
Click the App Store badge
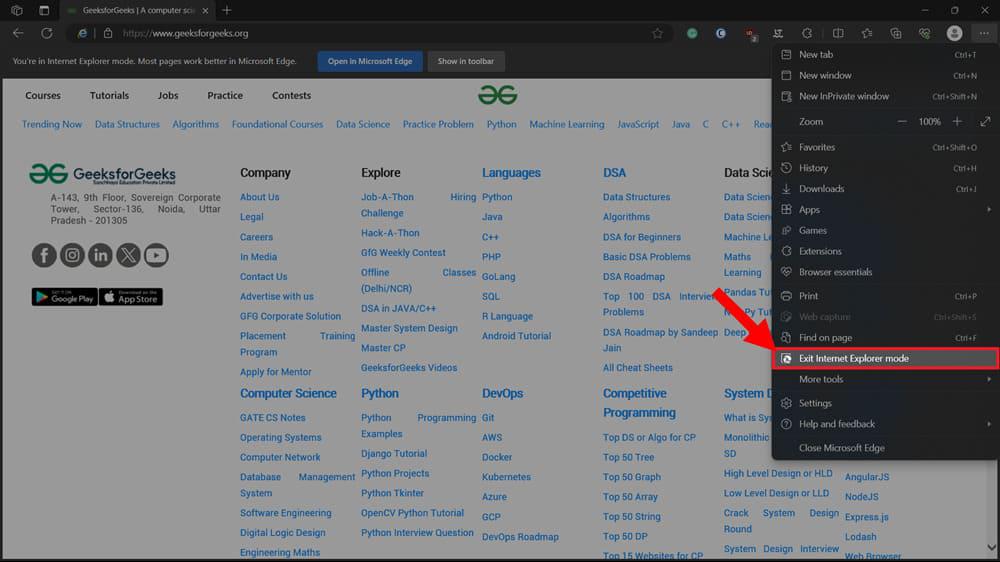131,297
